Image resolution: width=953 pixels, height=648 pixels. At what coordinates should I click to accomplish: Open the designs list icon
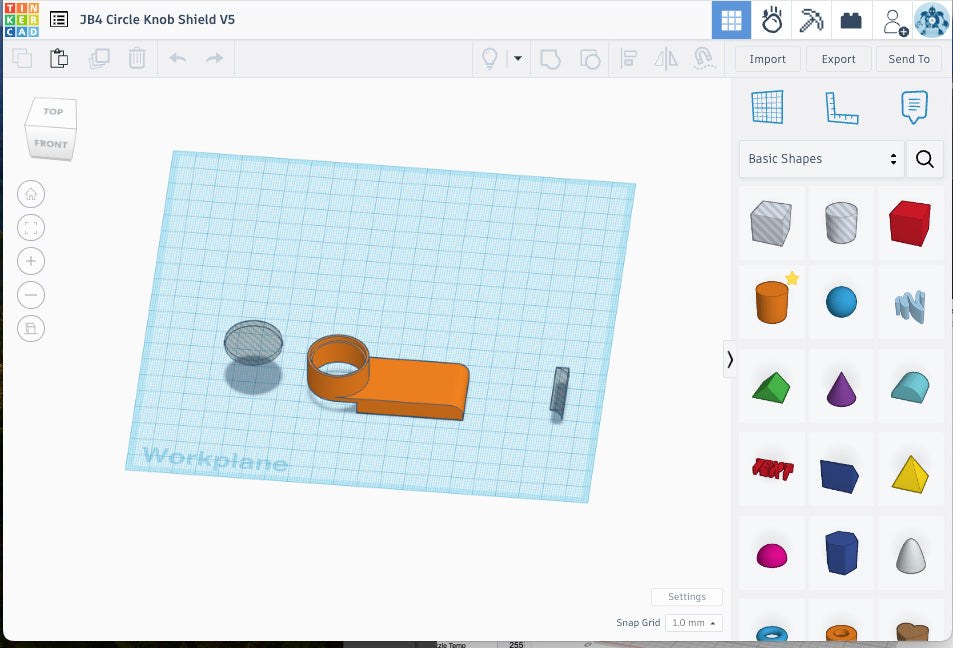click(59, 19)
